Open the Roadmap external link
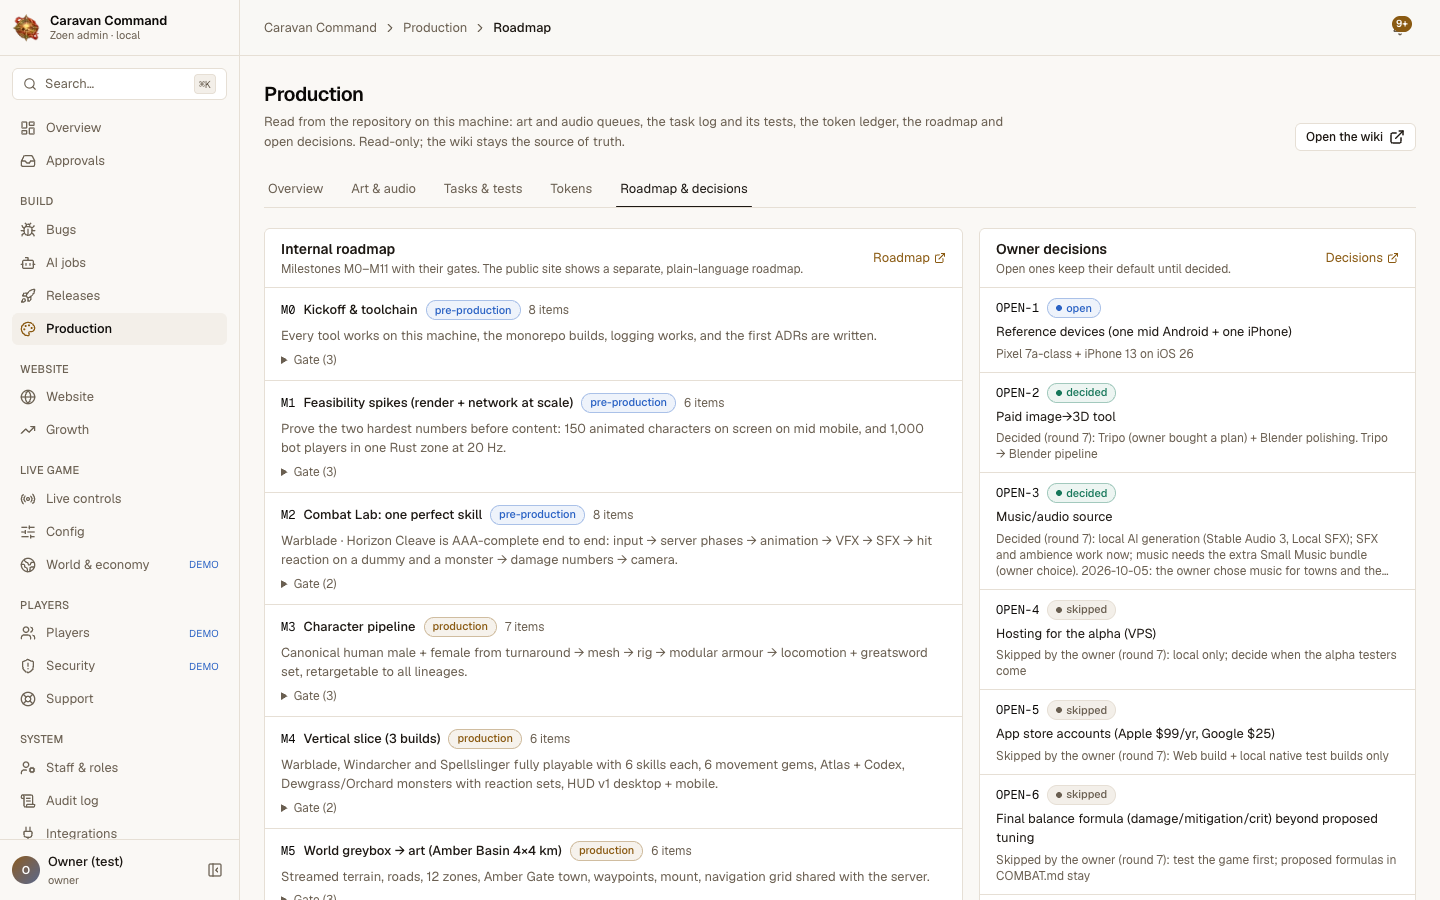 [909, 258]
